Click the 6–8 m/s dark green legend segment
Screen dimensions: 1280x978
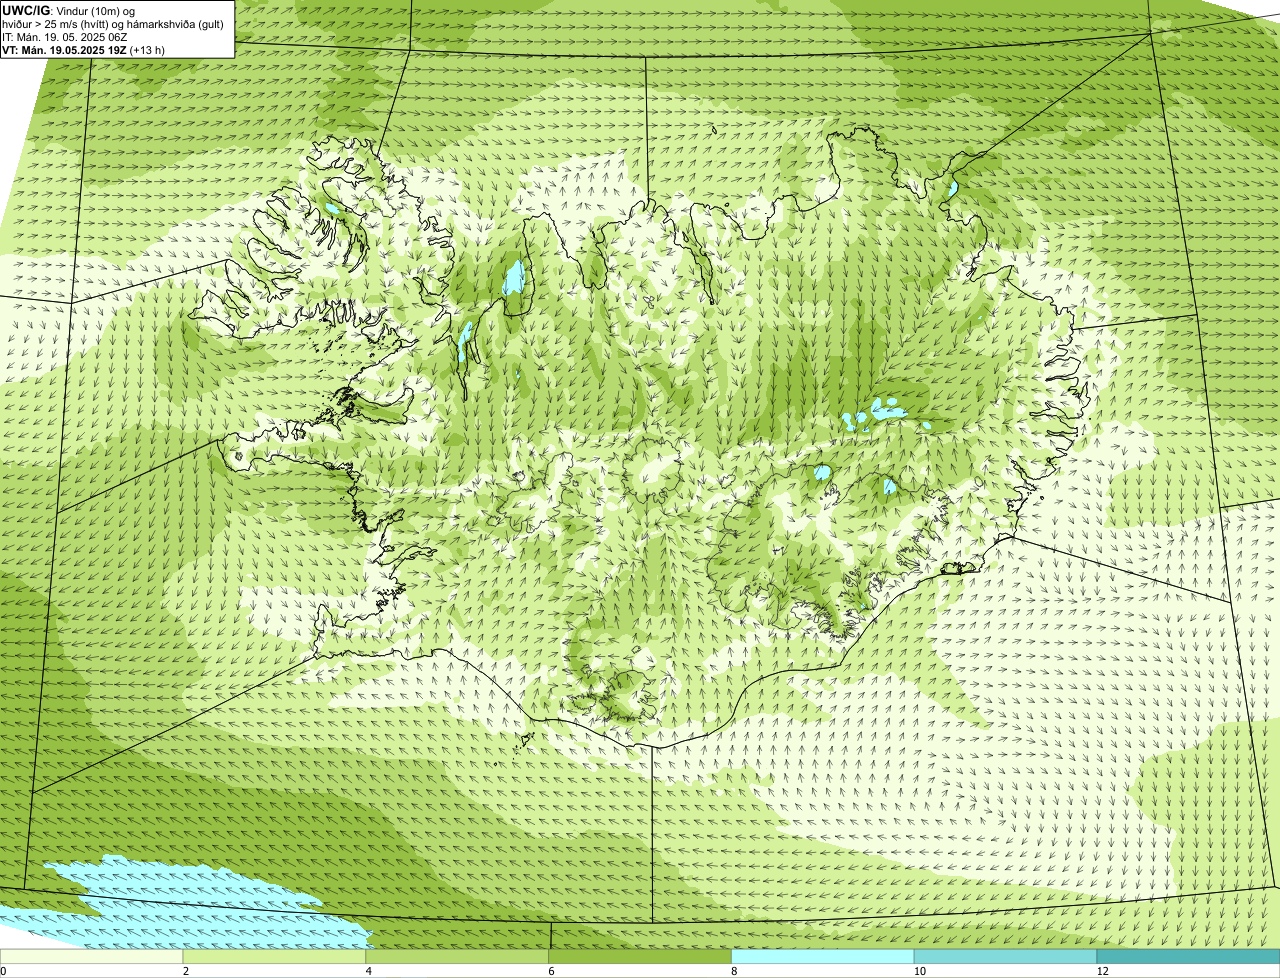coord(641,956)
